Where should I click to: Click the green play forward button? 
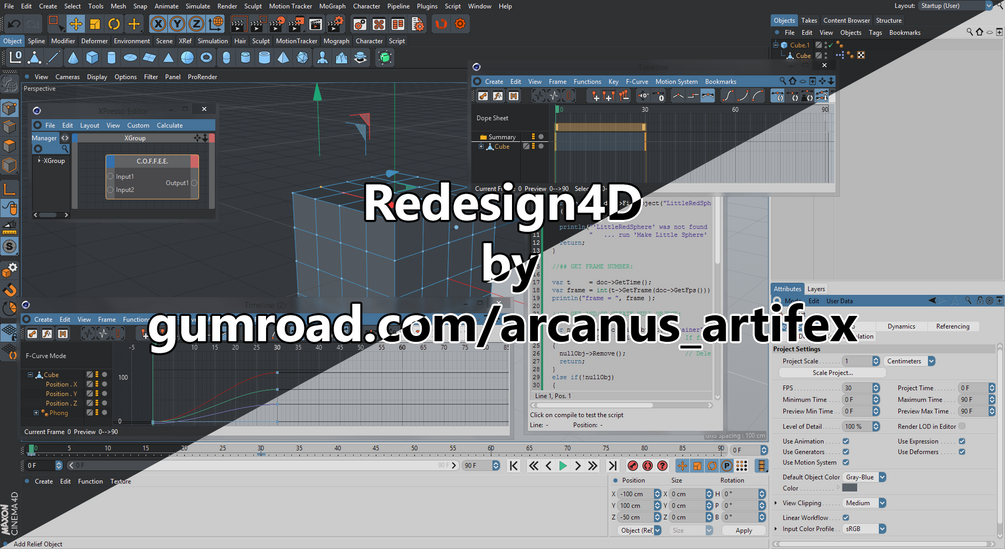point(563,466)
